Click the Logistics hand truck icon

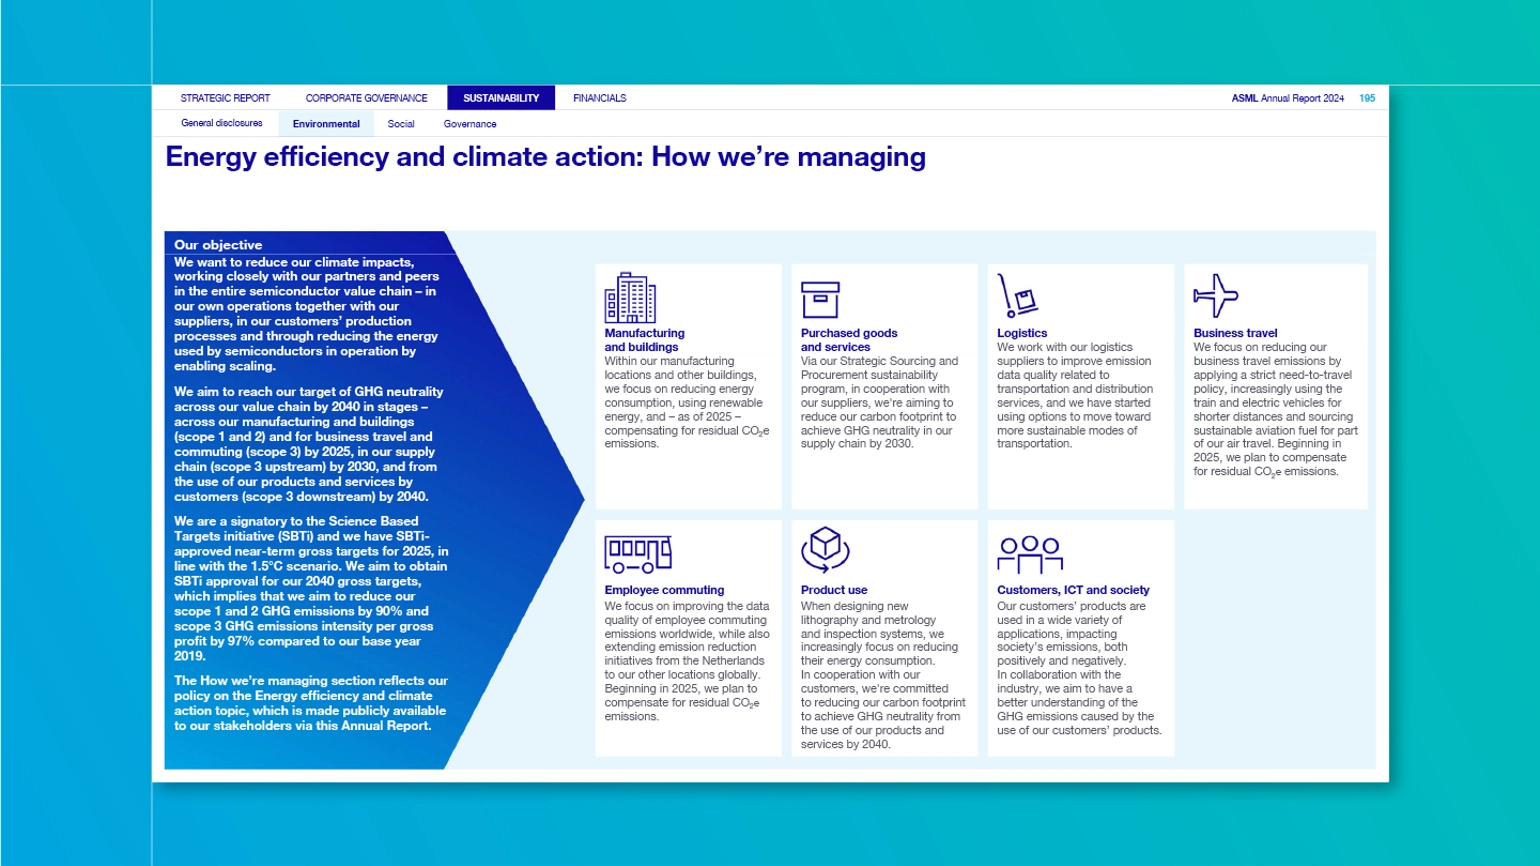tap(1017, 296)
